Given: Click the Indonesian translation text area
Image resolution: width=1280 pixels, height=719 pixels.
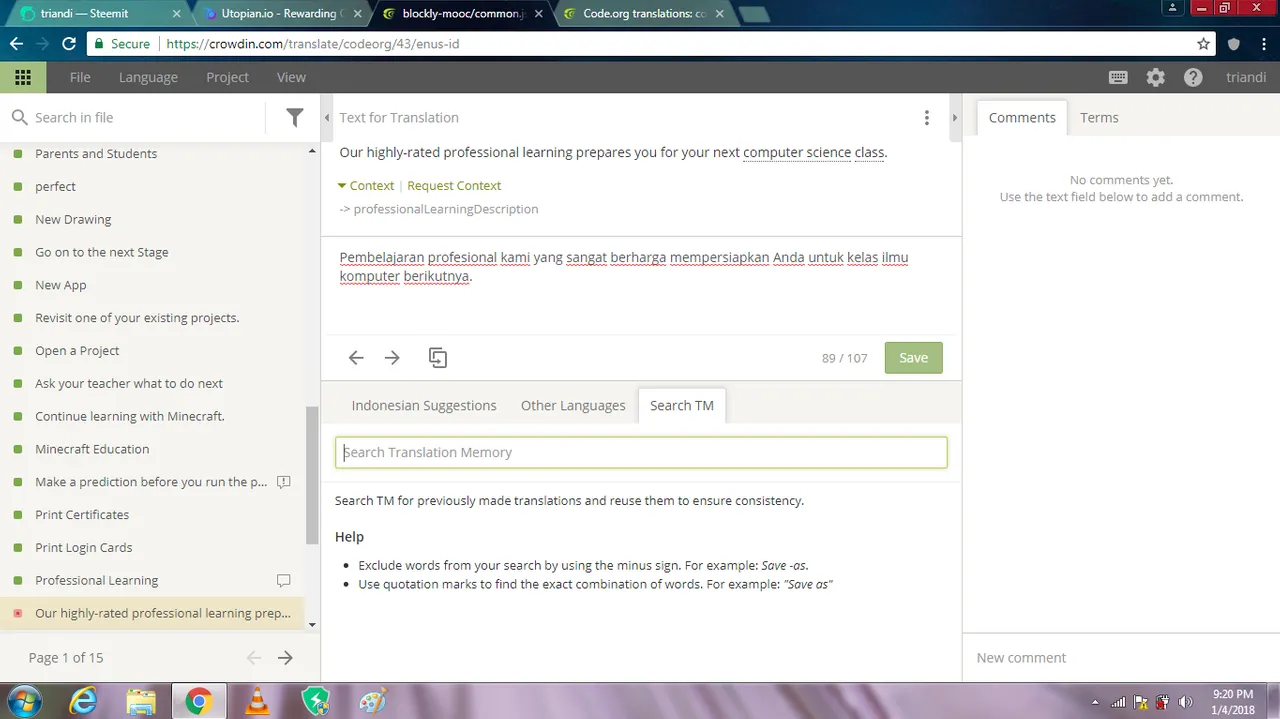Looking at the screenshot, I should click(x=641, y=284).
